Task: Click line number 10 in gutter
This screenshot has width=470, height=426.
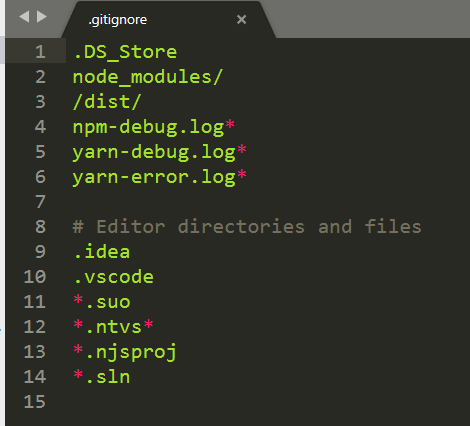Action: point(35,277)
